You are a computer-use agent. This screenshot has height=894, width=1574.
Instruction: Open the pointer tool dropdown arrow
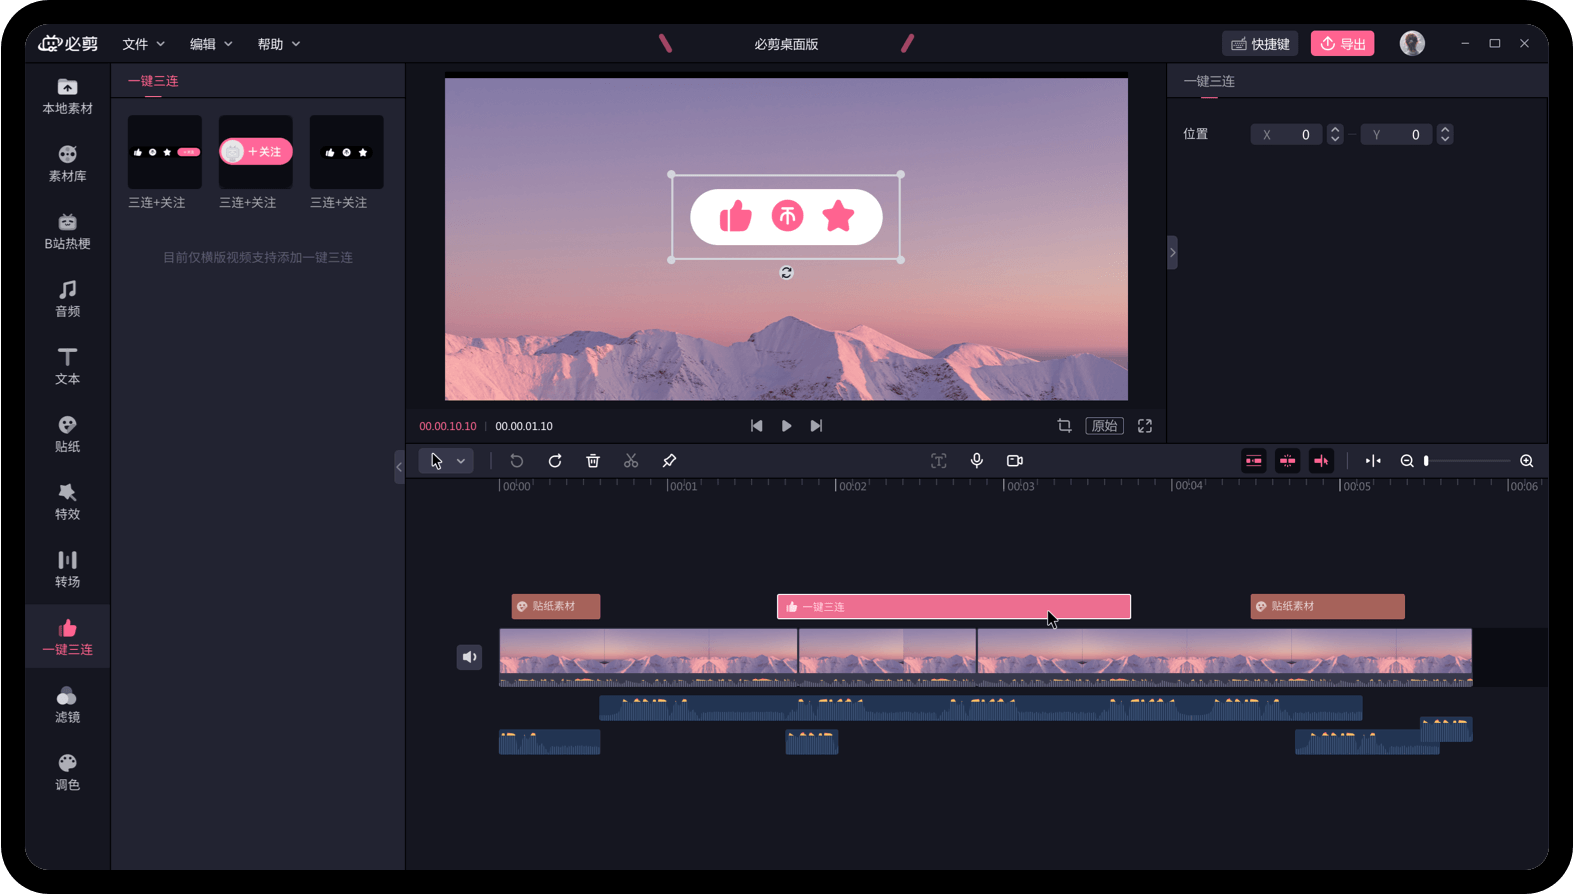click(461, 461)
